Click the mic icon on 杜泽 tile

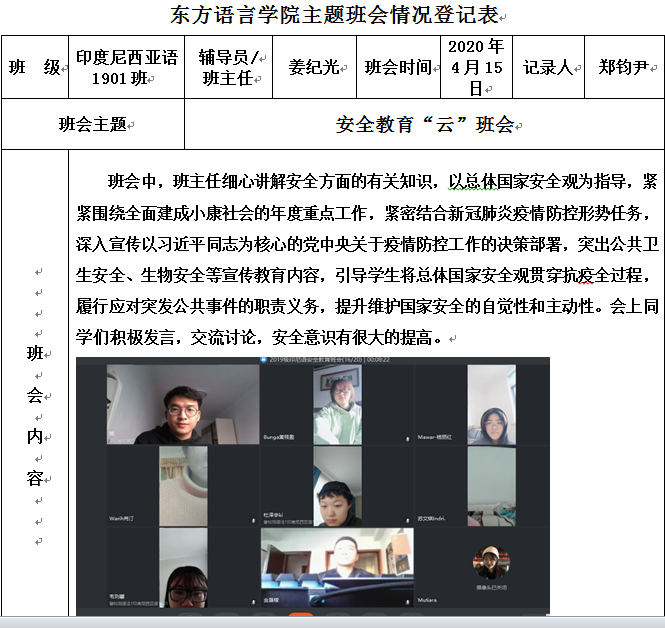407,520
